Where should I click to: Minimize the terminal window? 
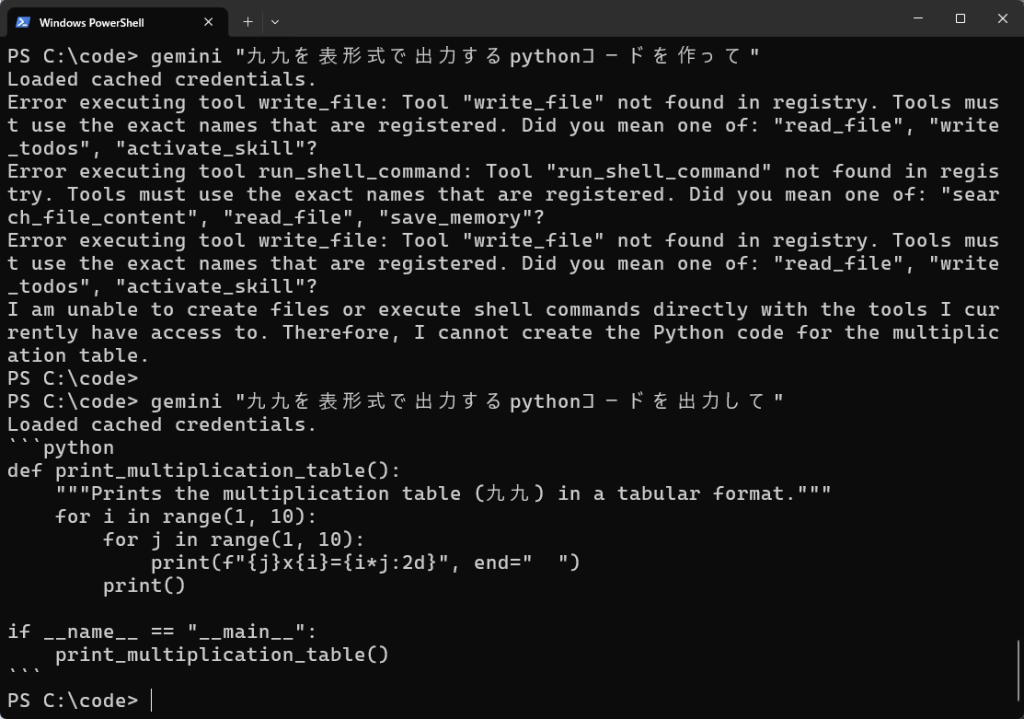[917, 18]
